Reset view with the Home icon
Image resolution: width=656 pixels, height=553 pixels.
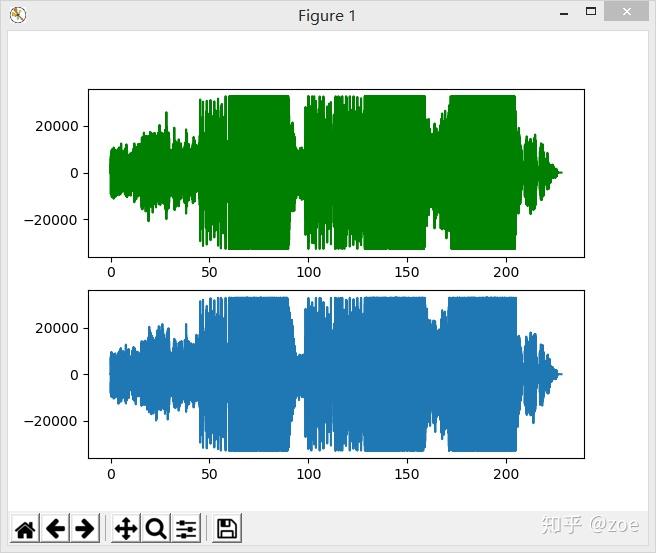coord(25,529)
